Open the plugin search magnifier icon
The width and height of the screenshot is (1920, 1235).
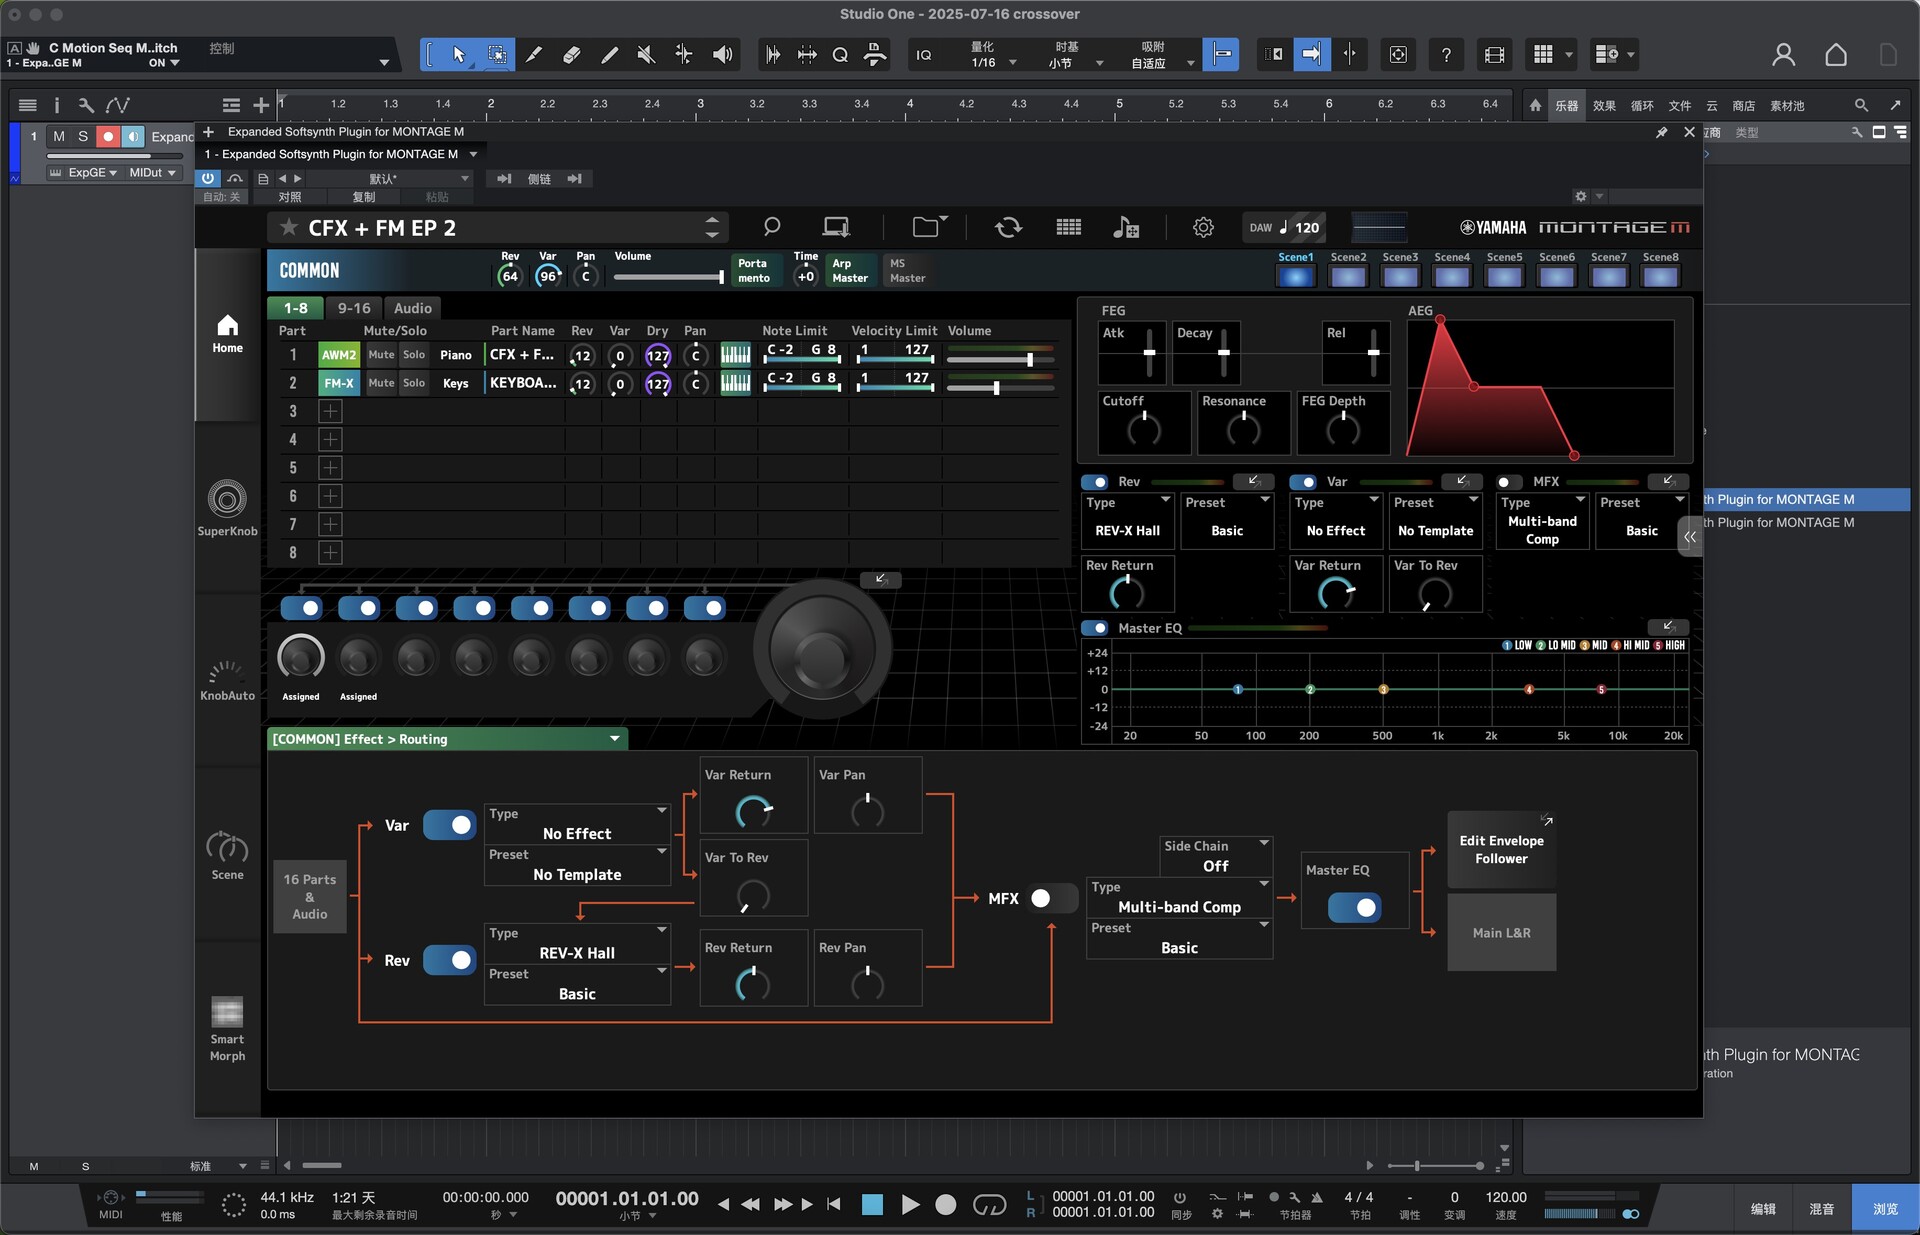(x=771, y=228)
